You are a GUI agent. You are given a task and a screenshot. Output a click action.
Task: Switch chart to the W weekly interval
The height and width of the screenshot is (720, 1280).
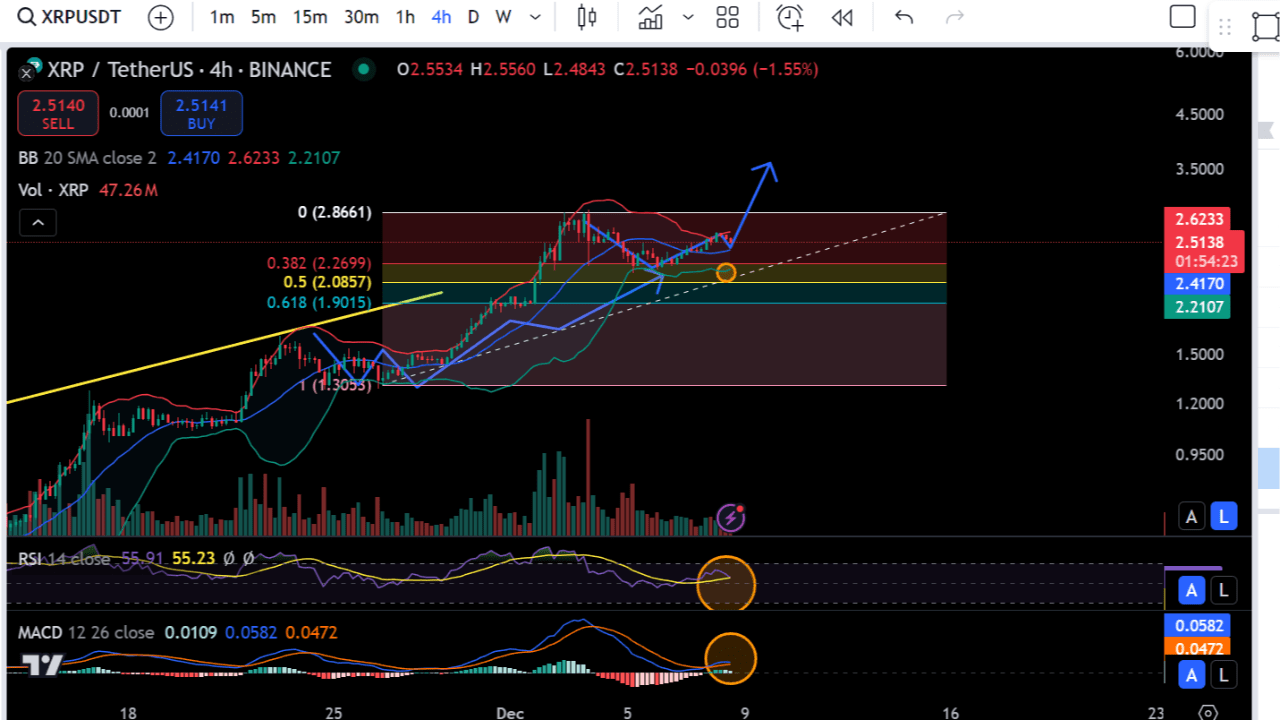(503, 17)
